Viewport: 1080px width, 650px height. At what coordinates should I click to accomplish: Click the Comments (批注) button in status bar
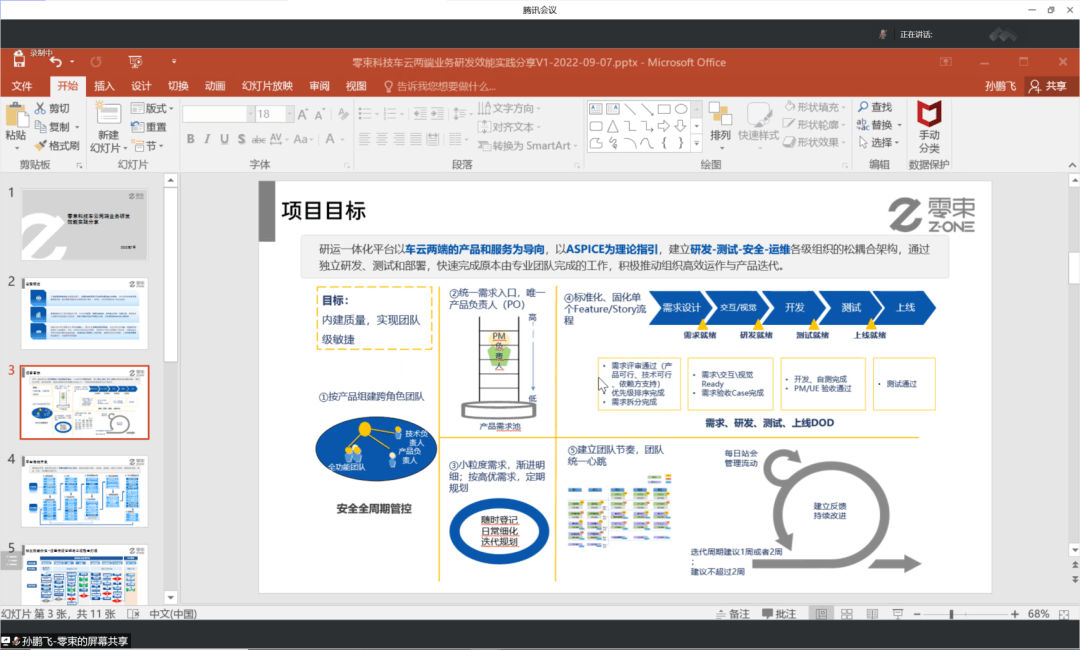pos(780,614)
